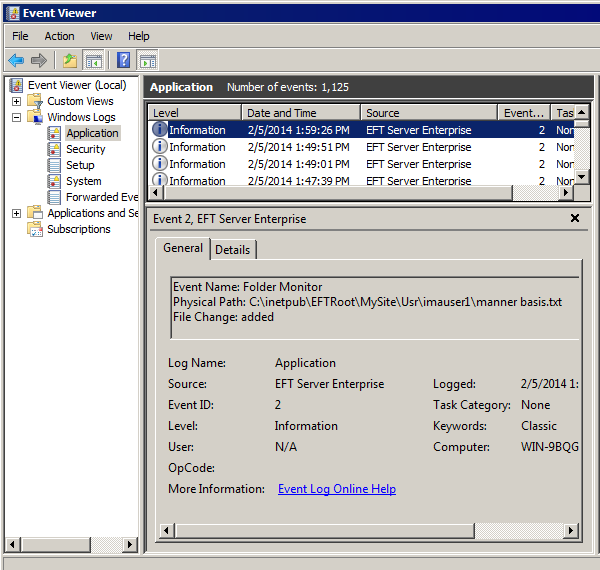Open Event Log Online Help link
Viewport: 600px width, 570px height.
(336, 489)
